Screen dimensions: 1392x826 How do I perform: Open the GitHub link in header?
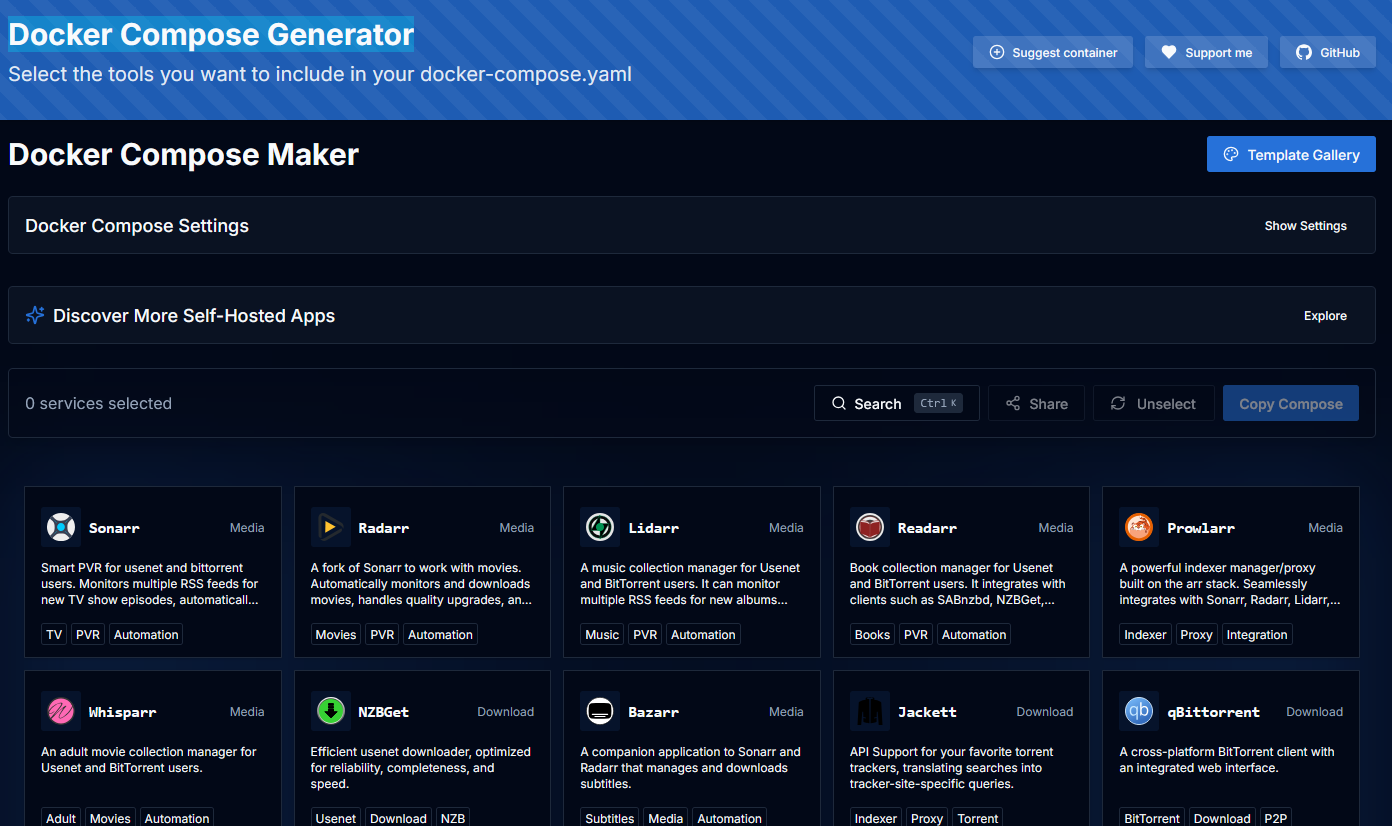[1327, 53]
